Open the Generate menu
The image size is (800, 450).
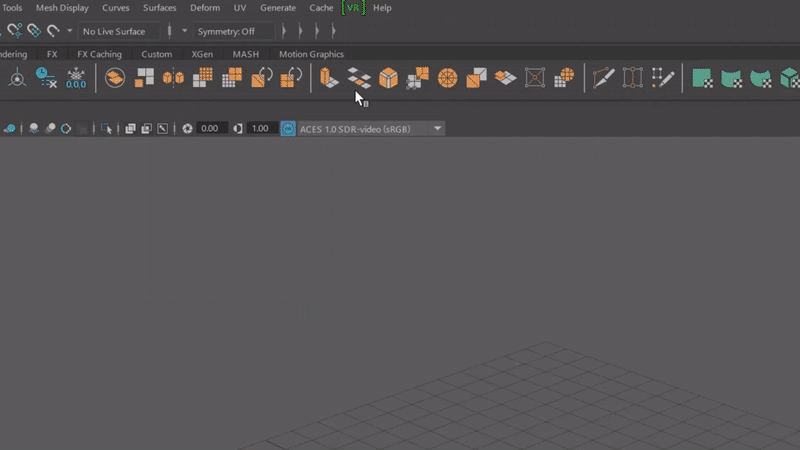(278, 8)
